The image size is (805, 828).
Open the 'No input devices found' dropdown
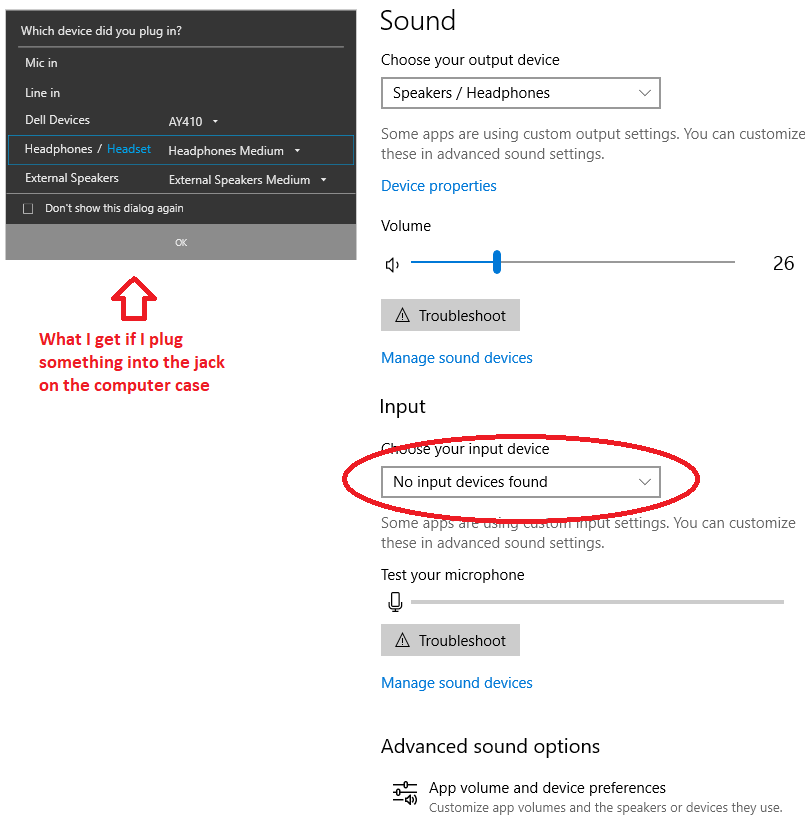pyautogui.click(x=521, y=482)
